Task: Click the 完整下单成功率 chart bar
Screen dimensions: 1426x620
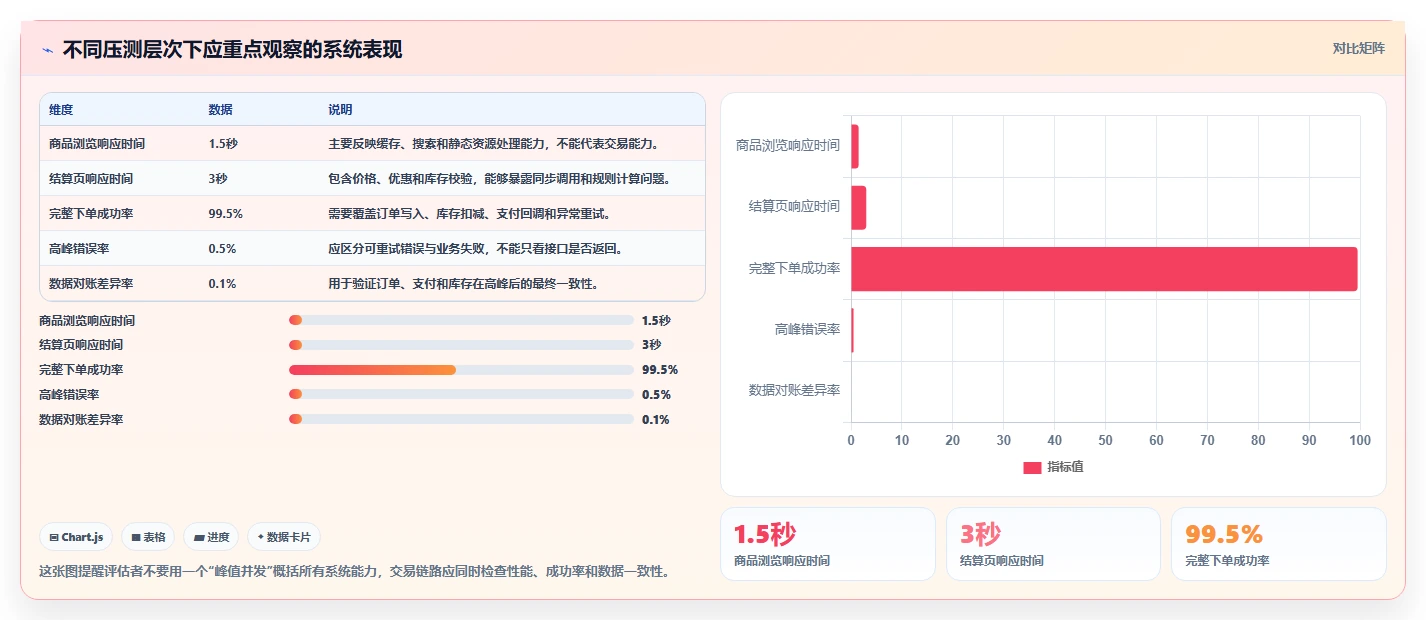Action: tap(1104, 269)
